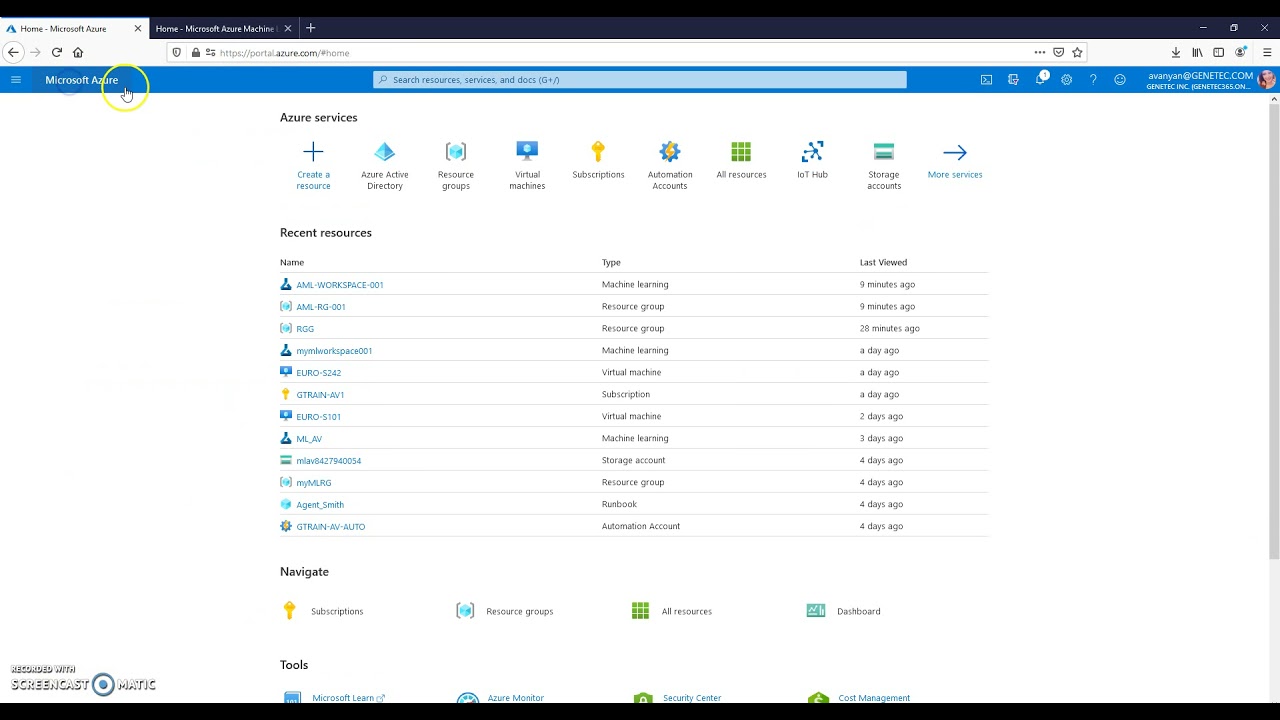Go to Dashboard under Navigate
This screenshot has height=720, width=1280.
coord(859,611)
